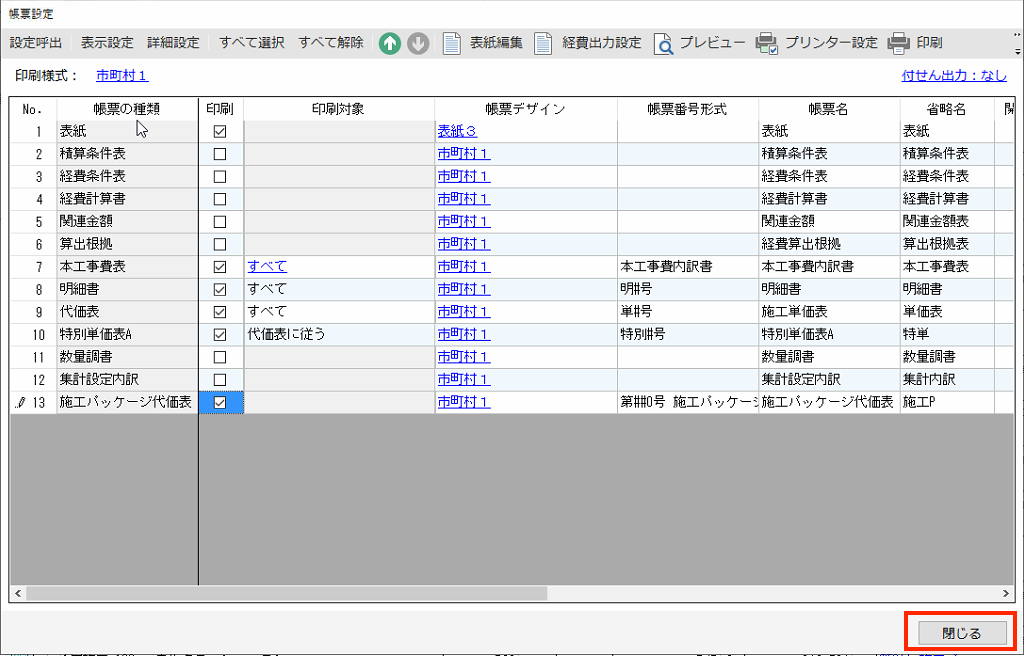This screenshot has height=656, width=1024.
Task: Open 市町村１ design link for 積算条件表
Action: point(464,154)
